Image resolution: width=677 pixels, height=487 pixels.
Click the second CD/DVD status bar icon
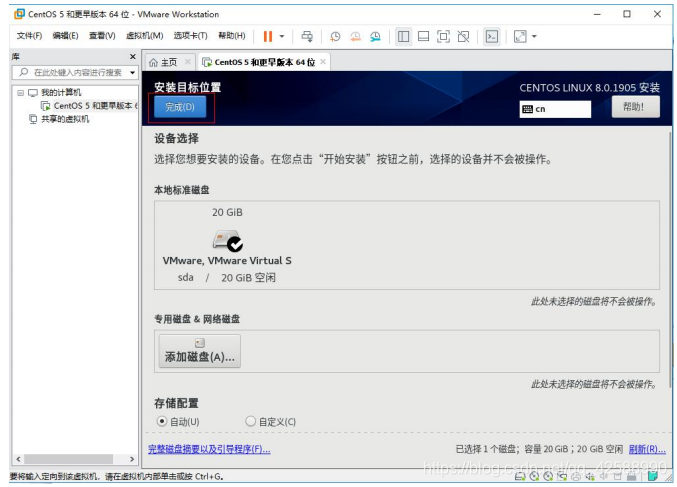pyautogui.click(x=548, y=476)
